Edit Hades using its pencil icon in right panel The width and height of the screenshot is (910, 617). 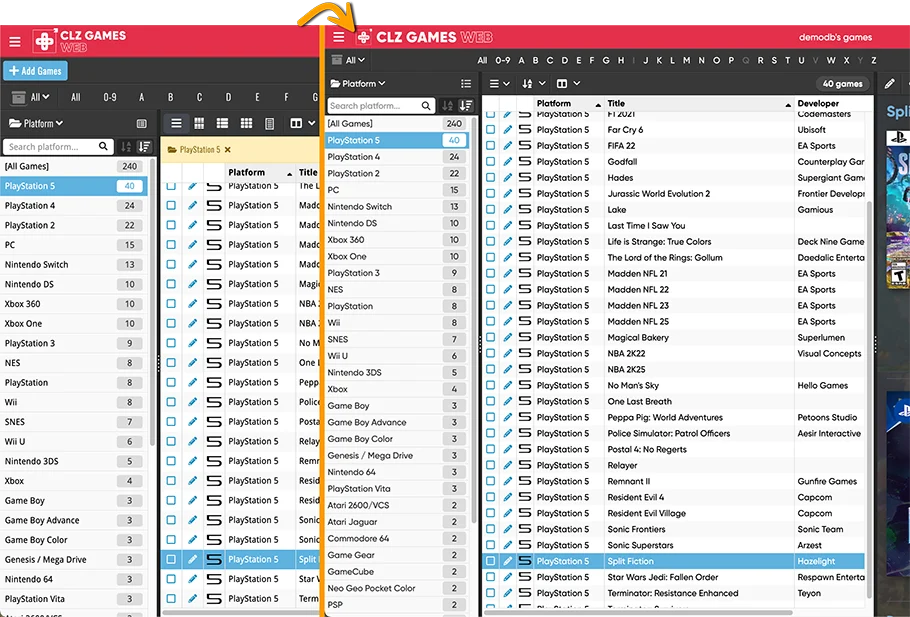coord(508,178)
